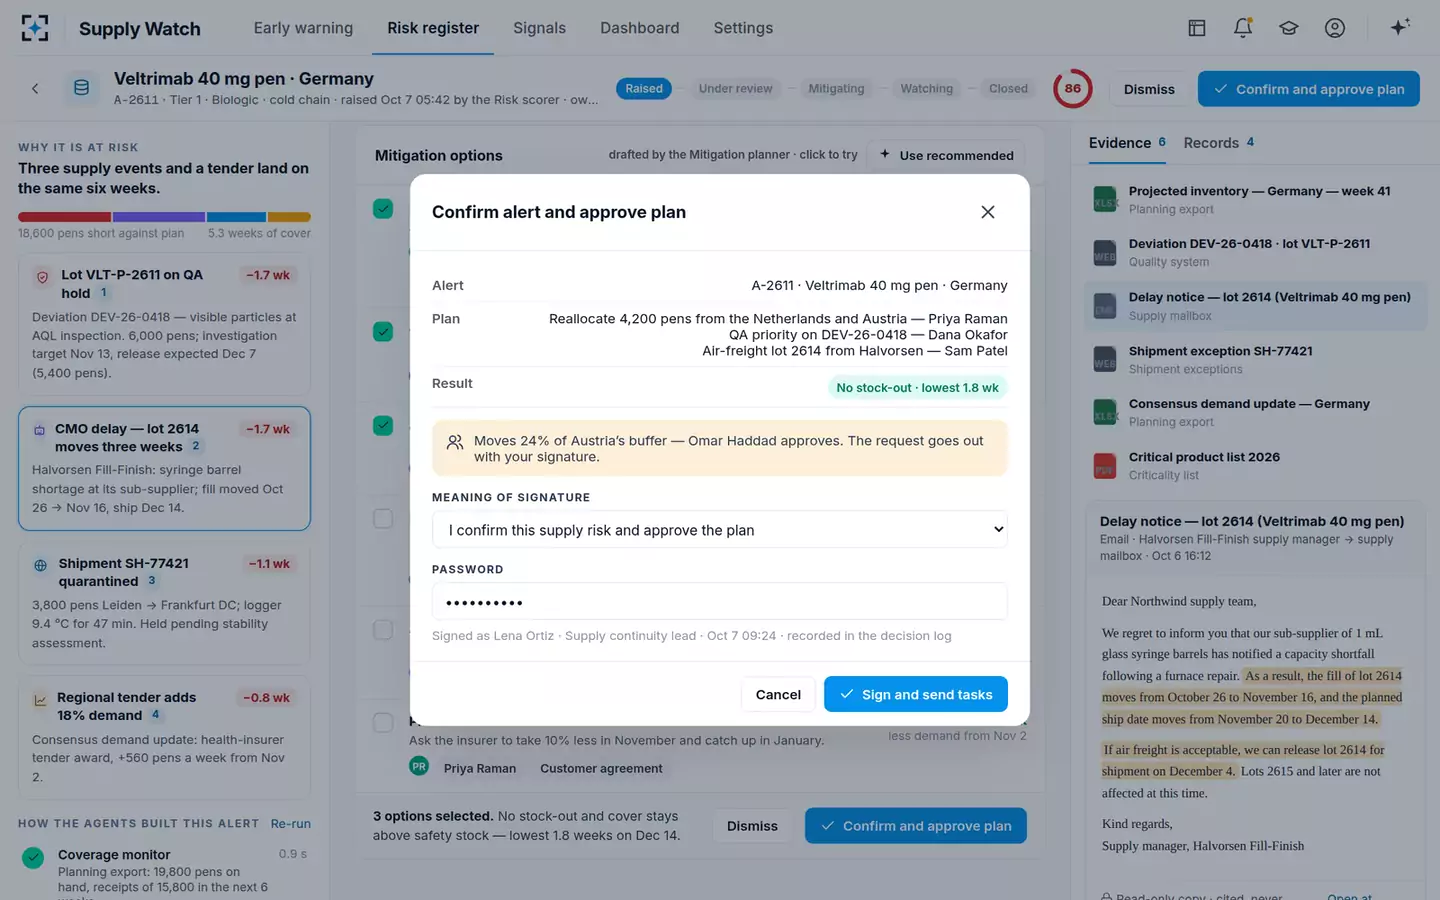Go to the Dashboard tab
This screenshot has height=900, width=1440.
[x=639, y=28]
